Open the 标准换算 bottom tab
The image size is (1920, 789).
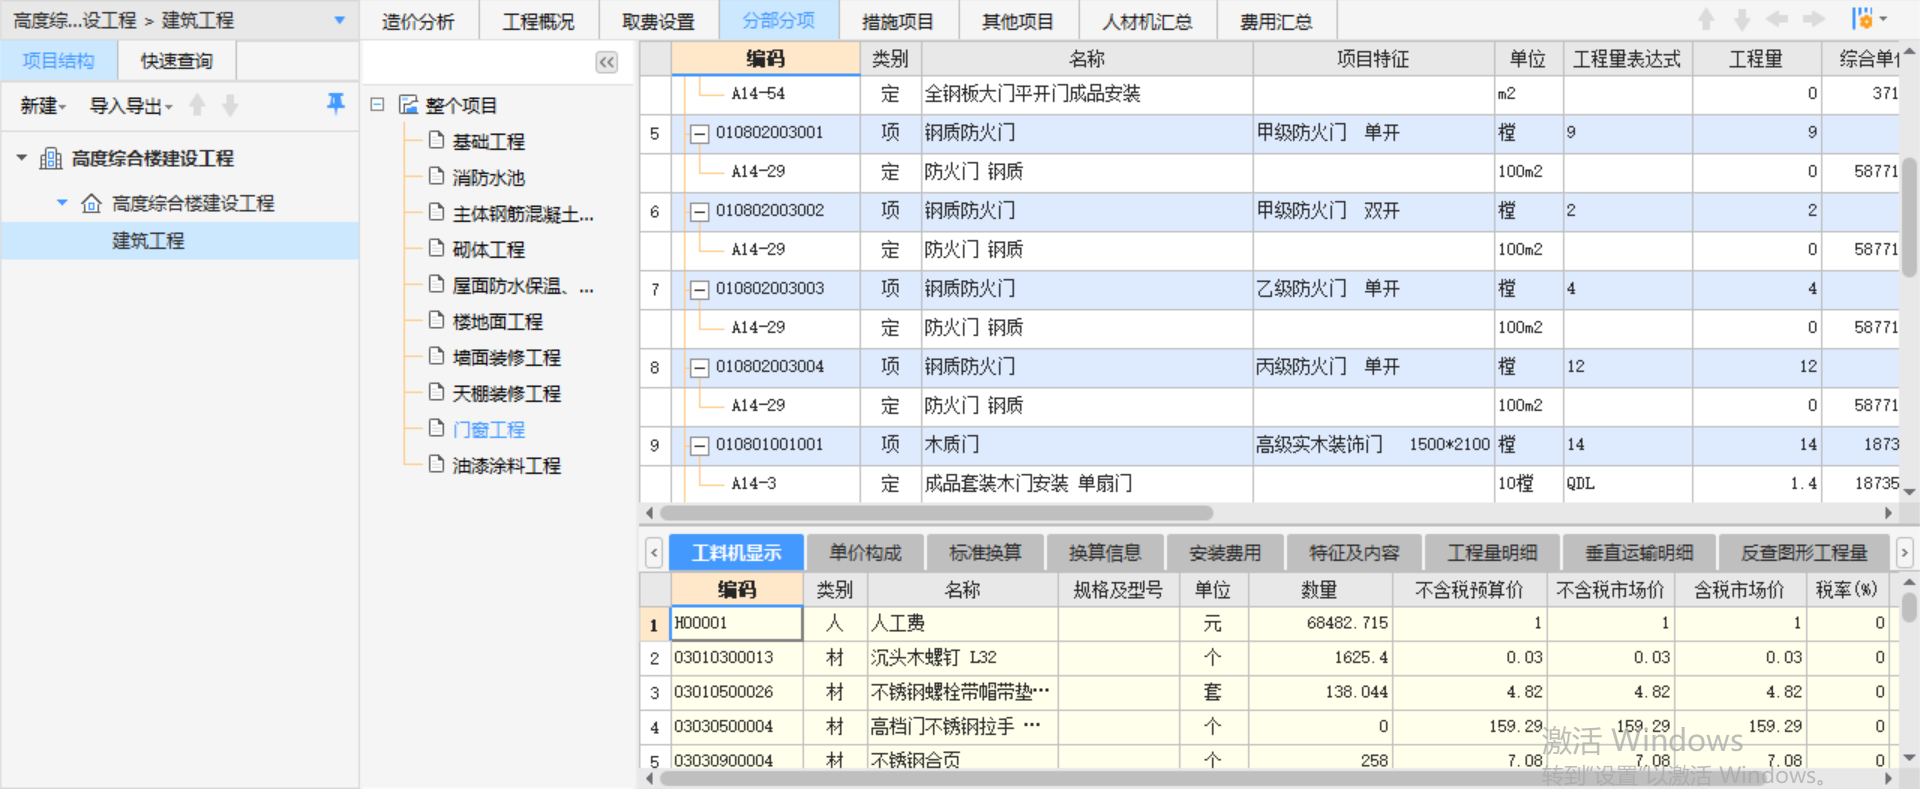click(985, 553)
